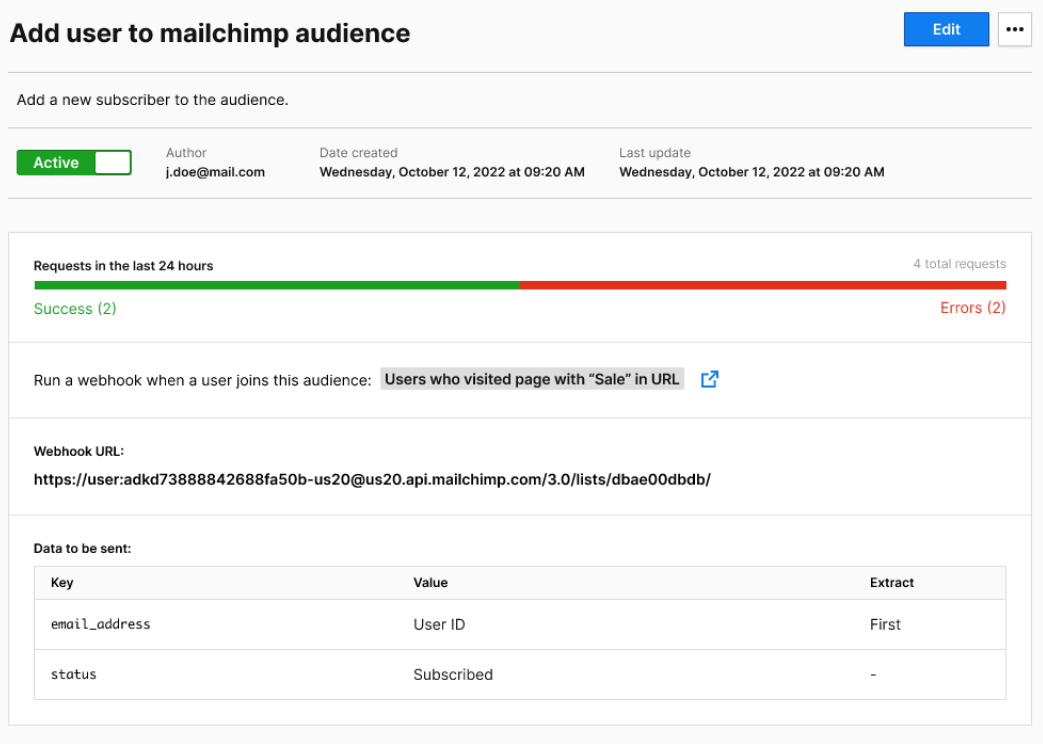Screen dimensions: 1043x744
Task: Open the three-dot more options menu
Action: coord(1014,30)
